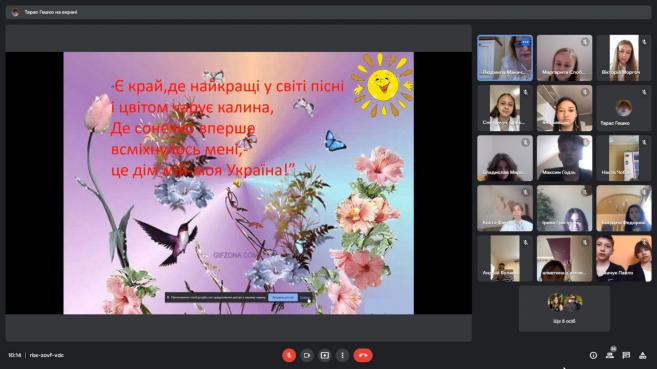Unmute the red microphone button
Viewport: 657px width, 369px height.
tap(289, 355)
